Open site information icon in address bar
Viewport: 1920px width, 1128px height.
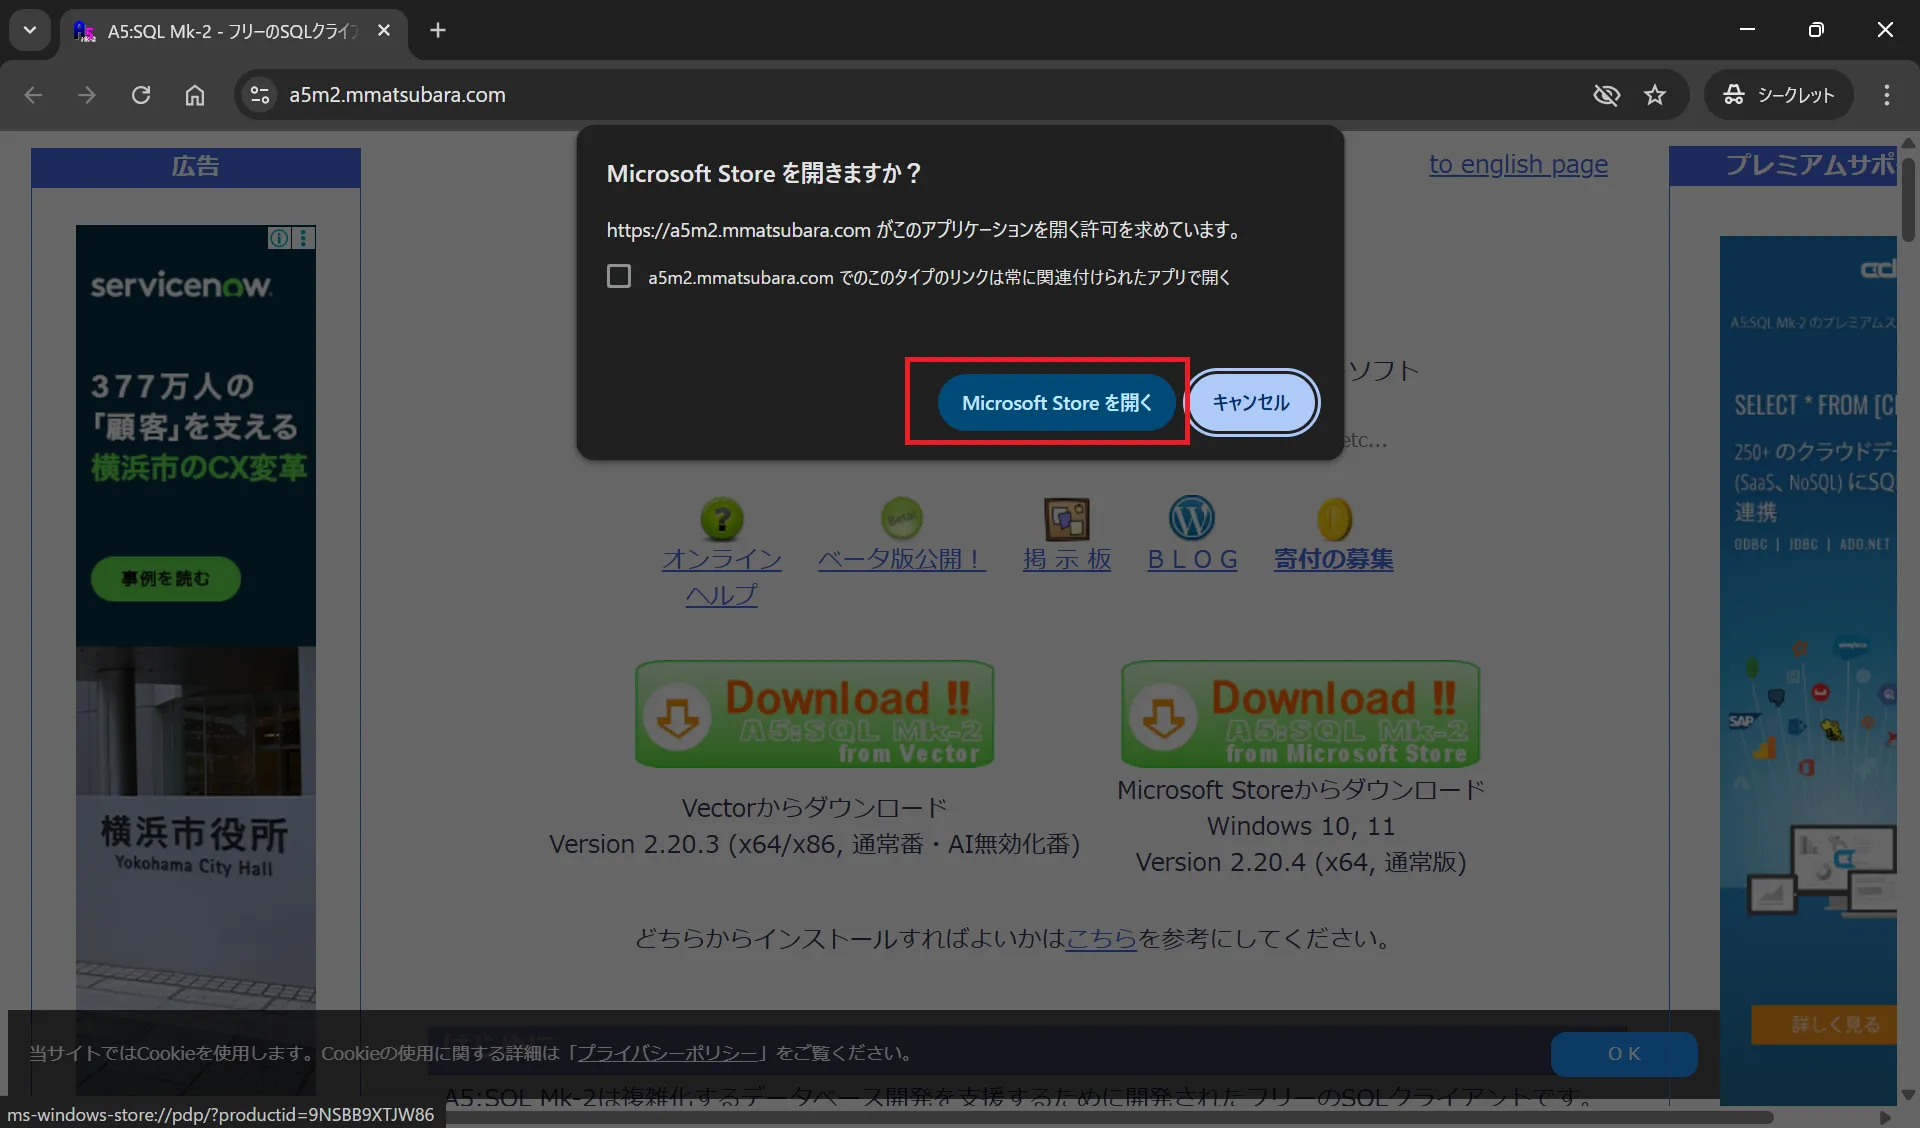[x=260, y=95]
